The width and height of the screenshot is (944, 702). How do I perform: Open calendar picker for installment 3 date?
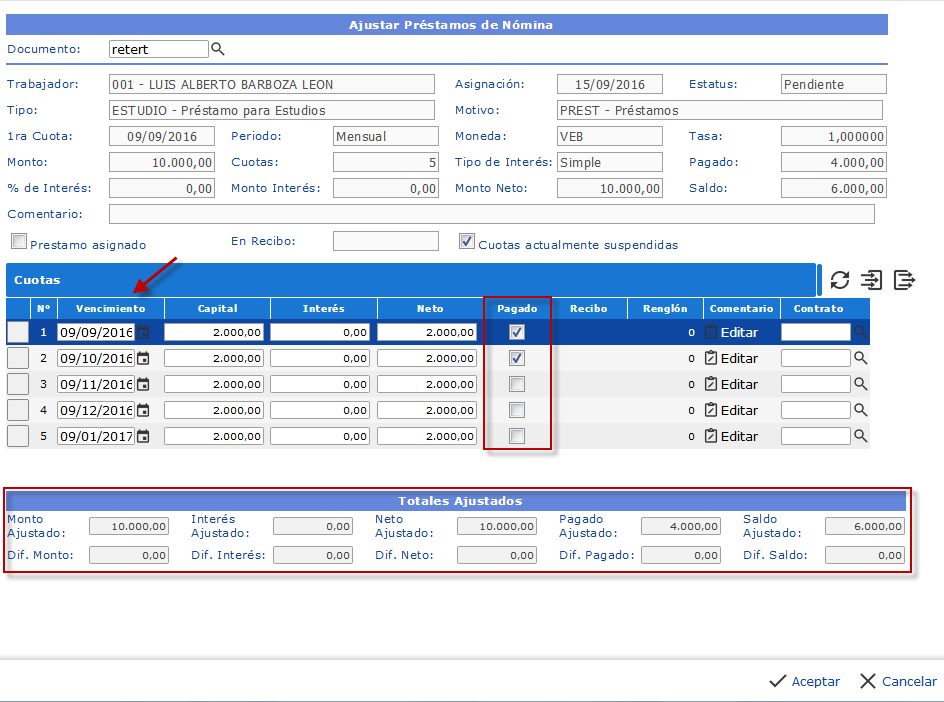click(x=143, y=384)
